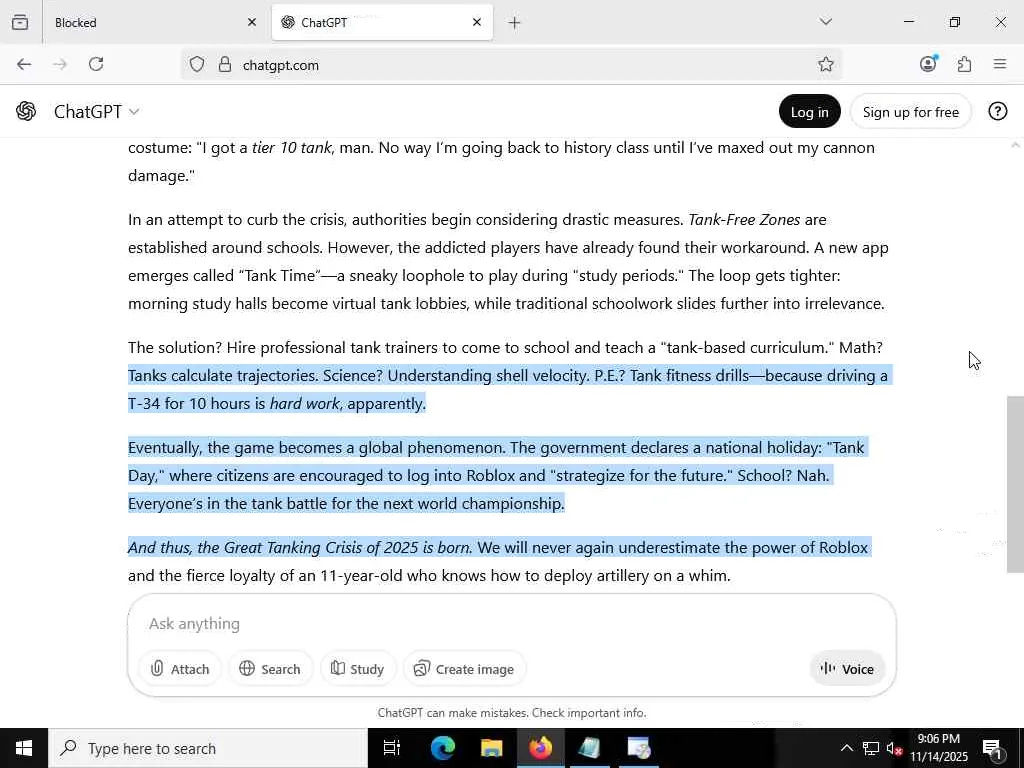1024x768 pixels.
Task: Open a new browser tab
Action: point(515,23)
